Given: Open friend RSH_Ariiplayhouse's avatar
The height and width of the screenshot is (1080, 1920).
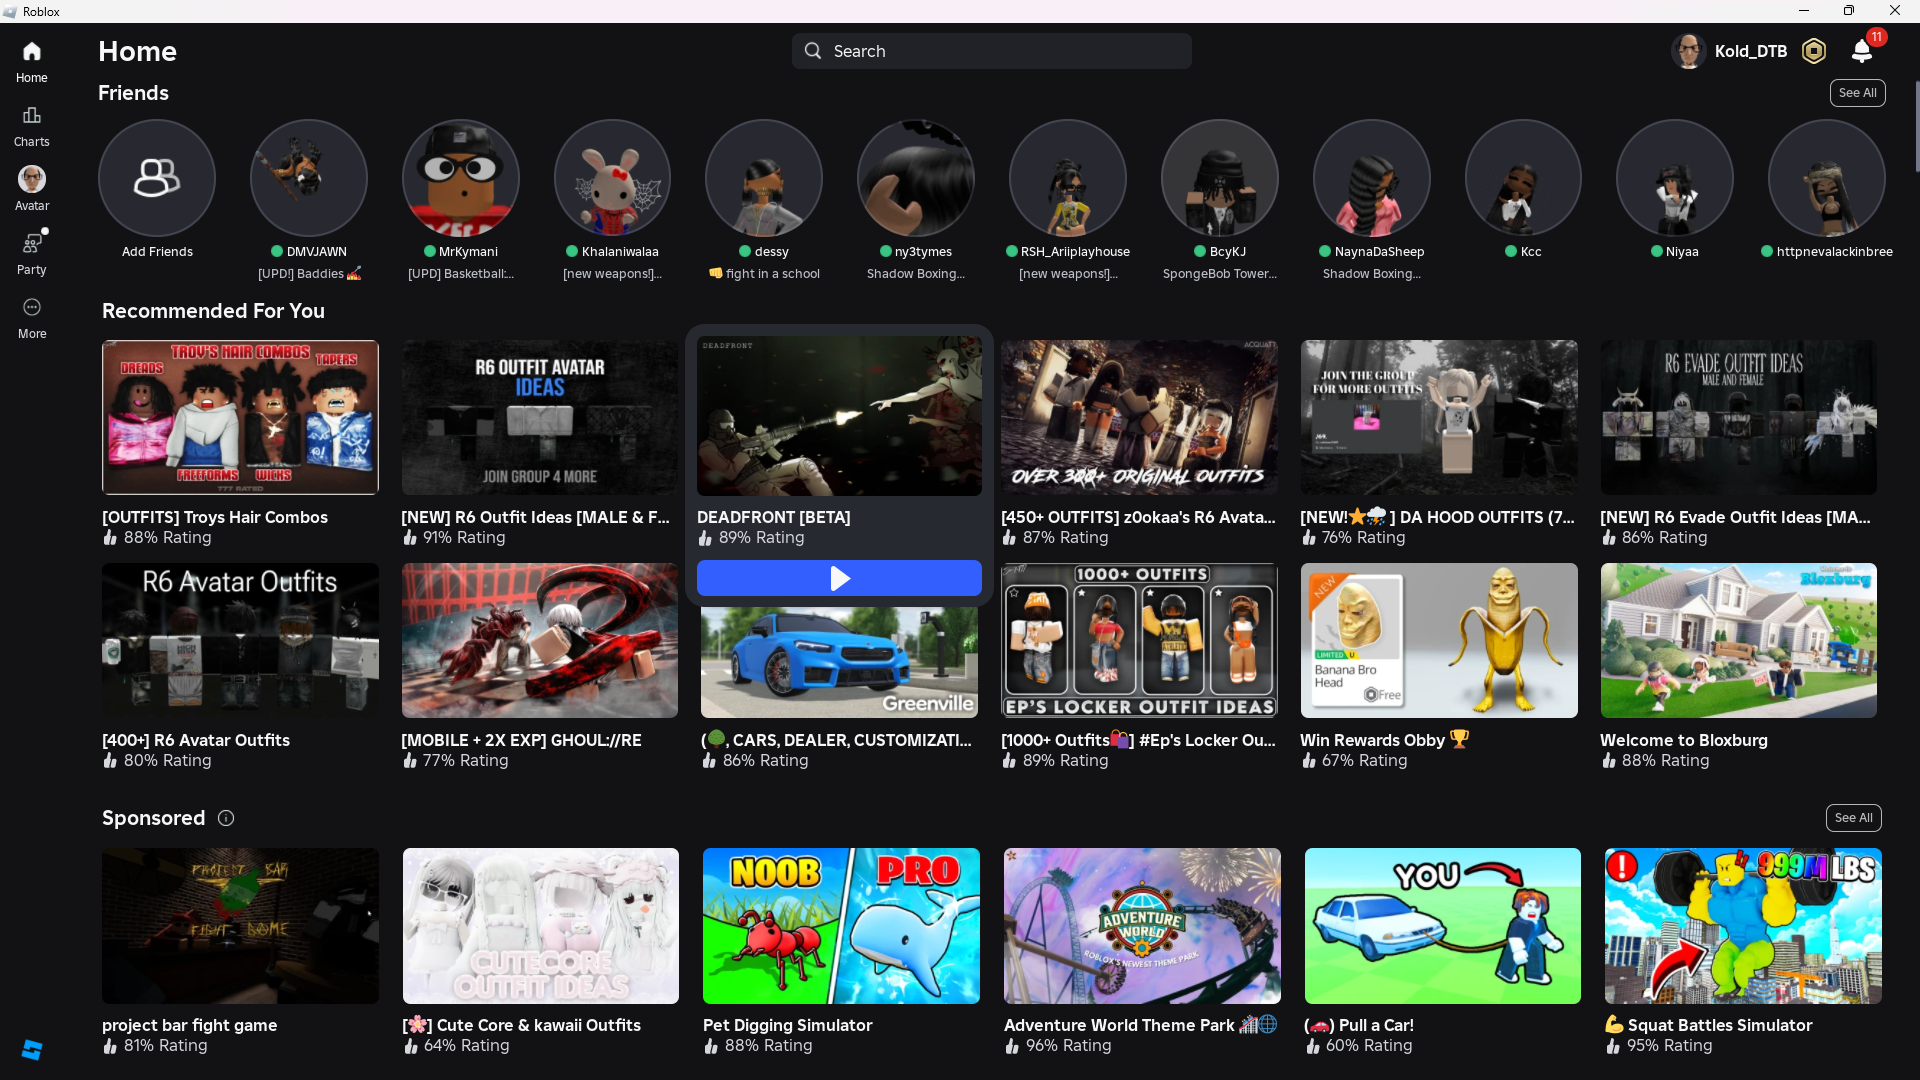Looking at the screenshot, I should coord(1068,178).
